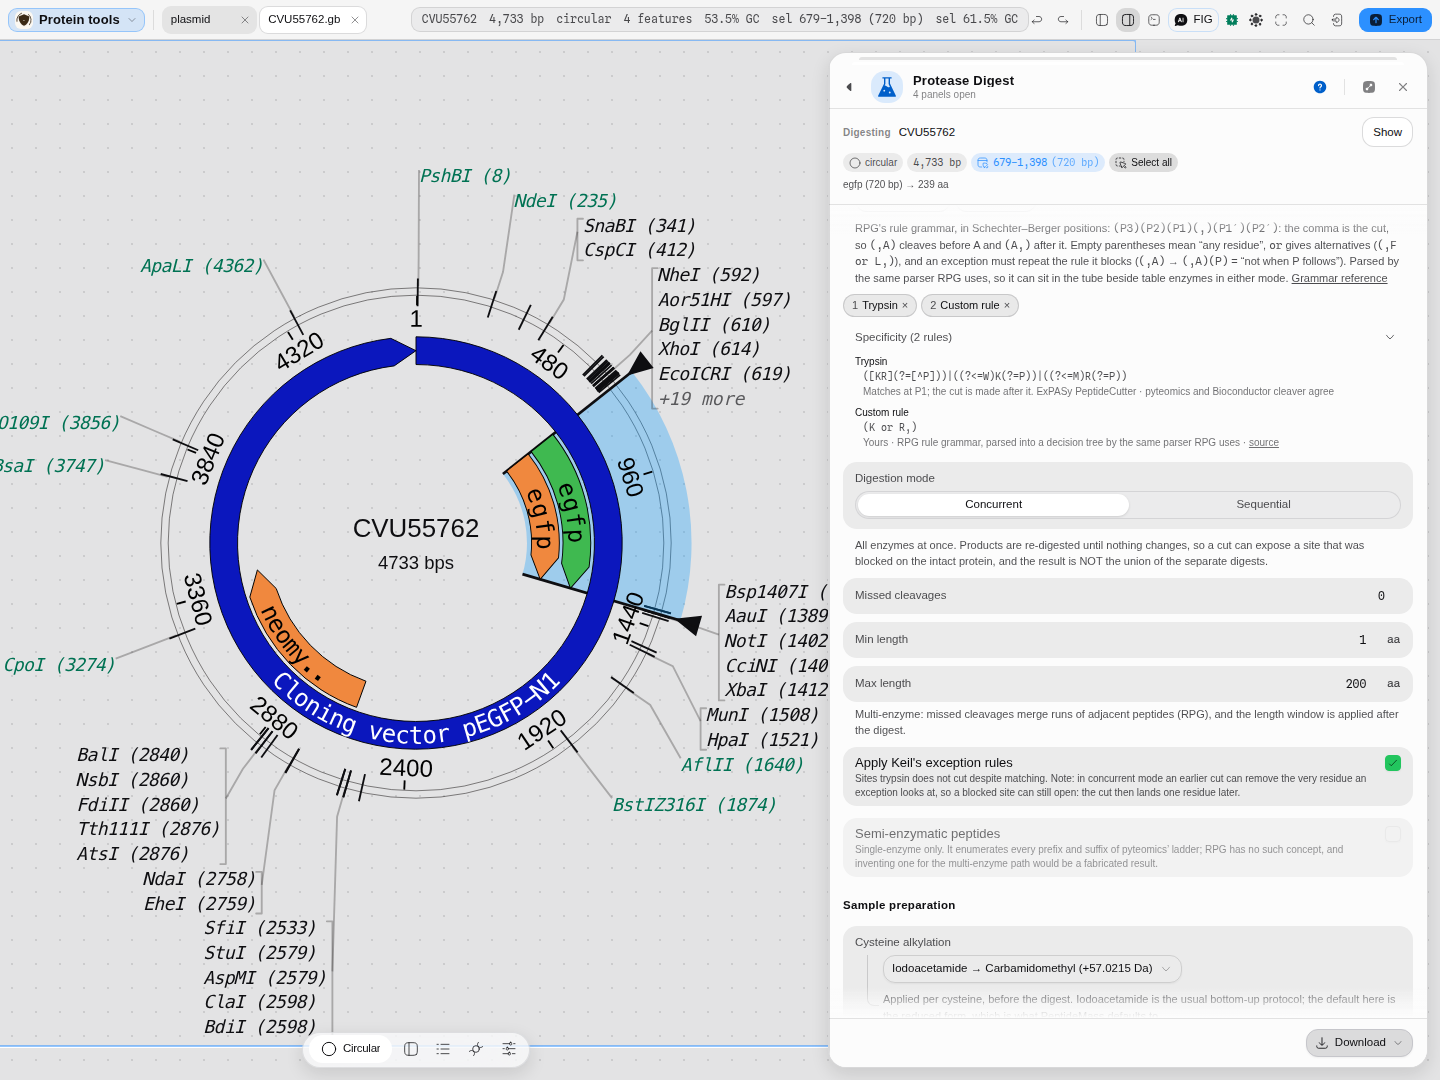
Task: Click the undo arrow in top toolbar
Action: point(1037,20)
